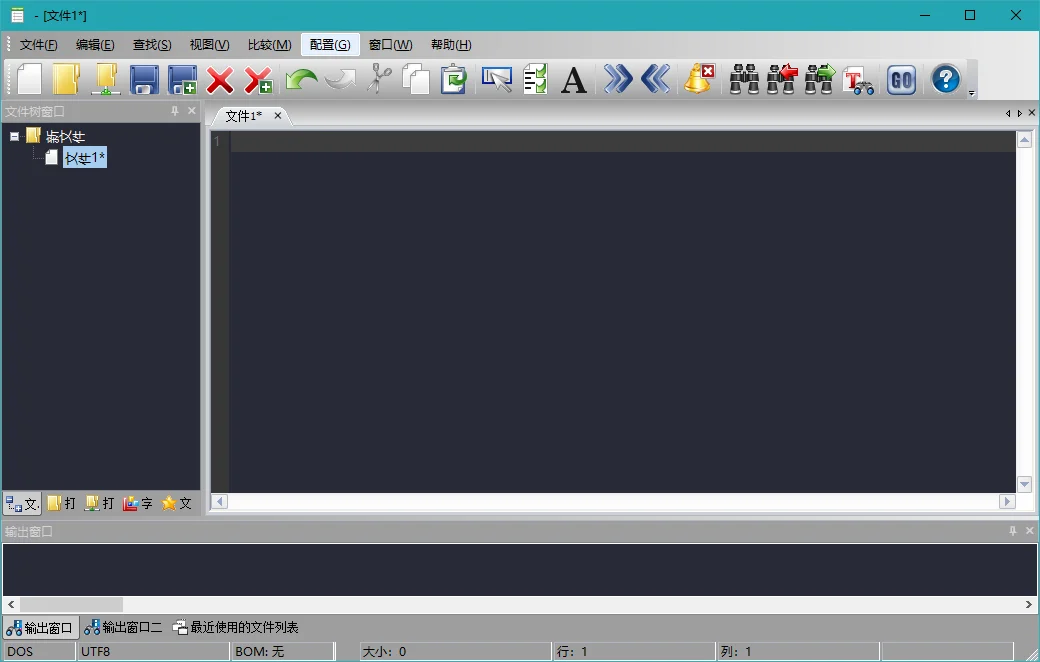
Task: Toggle the pin on 输出窗口 panel
Action: tap(1013, 531)
